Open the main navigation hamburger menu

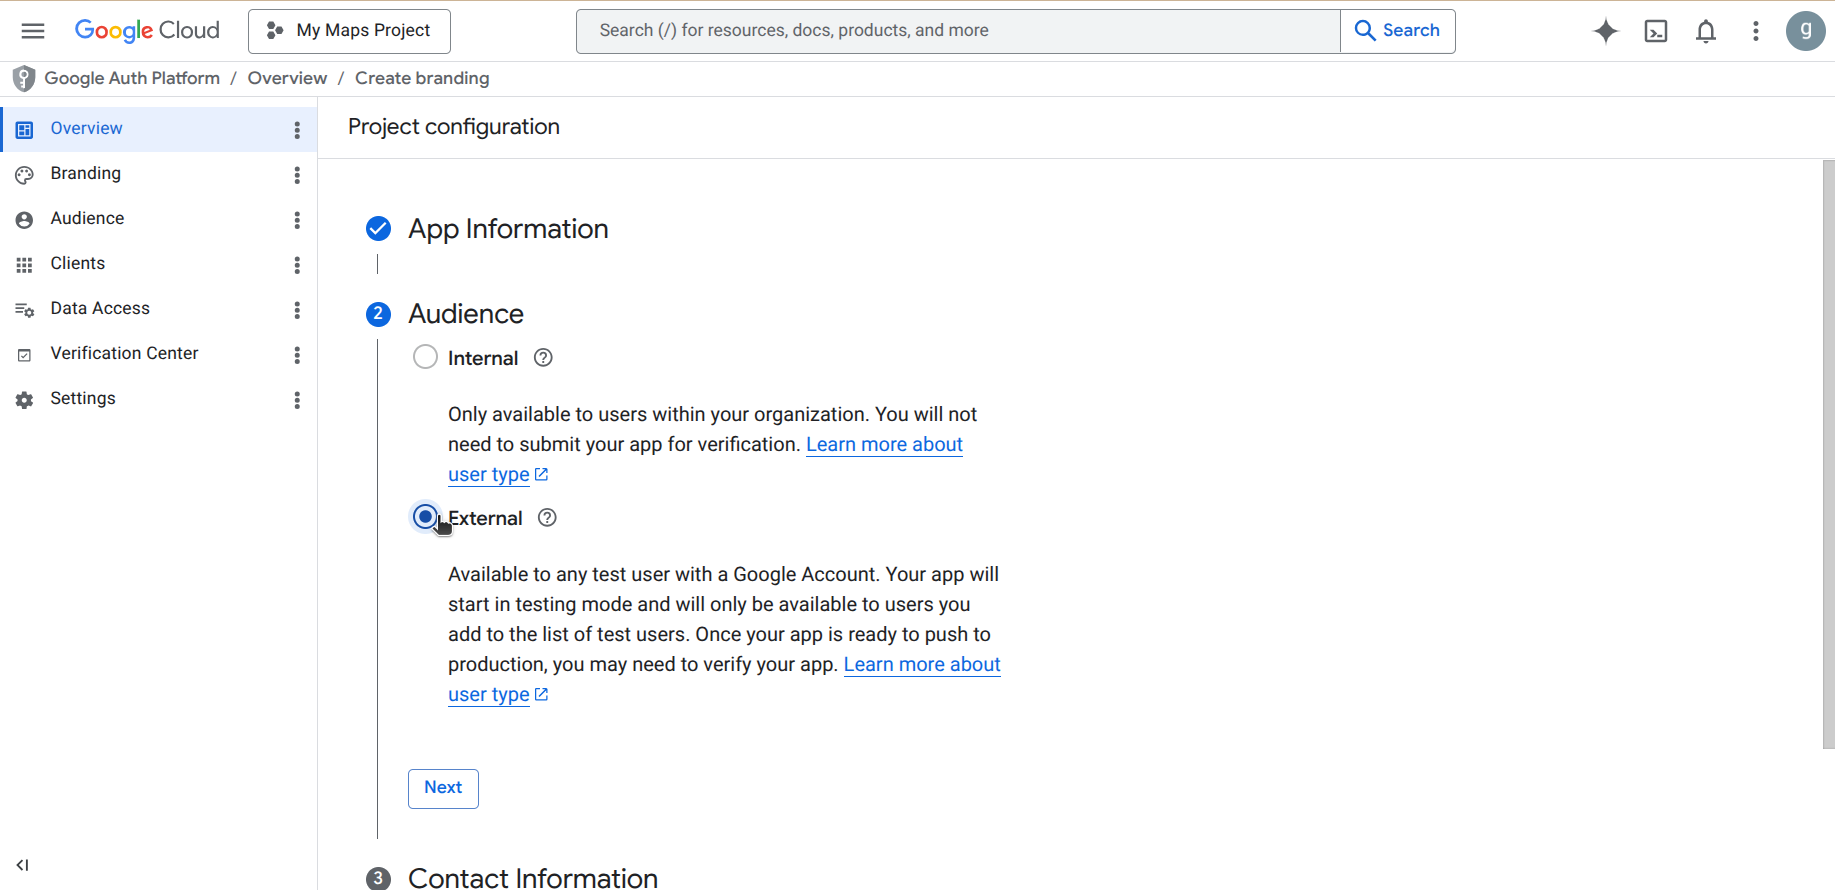tap(33, 31)
